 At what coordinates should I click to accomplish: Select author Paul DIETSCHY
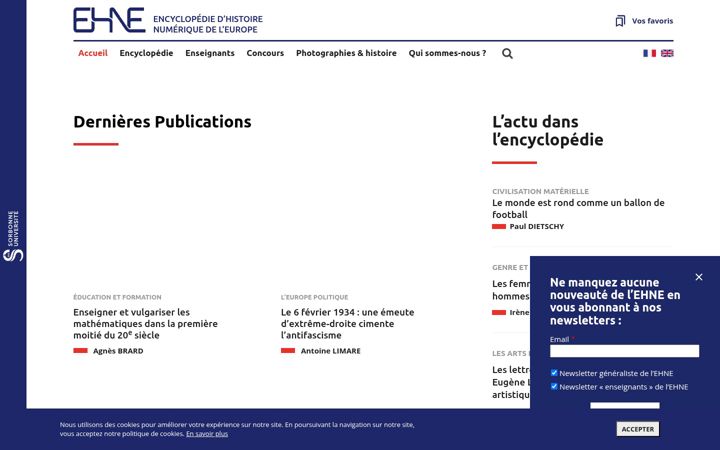pos(536,226)
